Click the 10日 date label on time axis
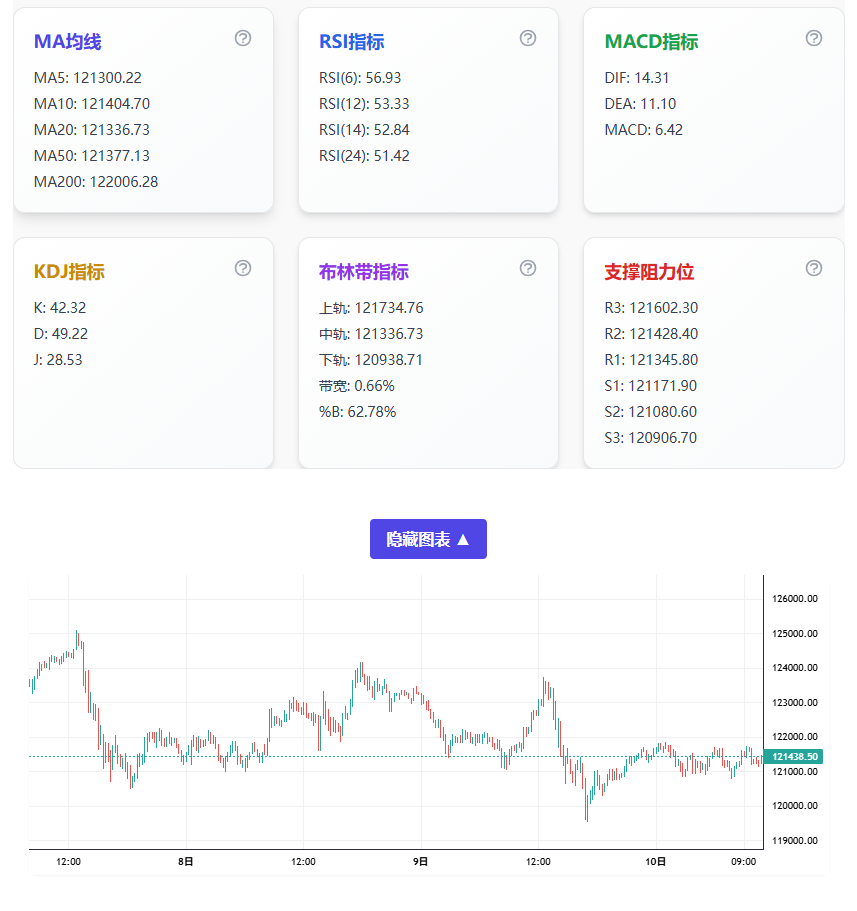This screenshot has width=857, height=911. pyautogui.click(x=656, y=861)
